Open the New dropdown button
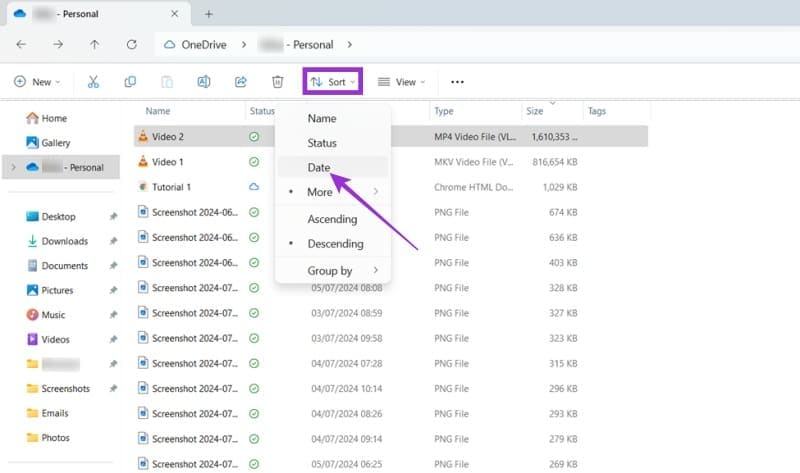This screenshot has height=473, width=800. coord(37,82)
